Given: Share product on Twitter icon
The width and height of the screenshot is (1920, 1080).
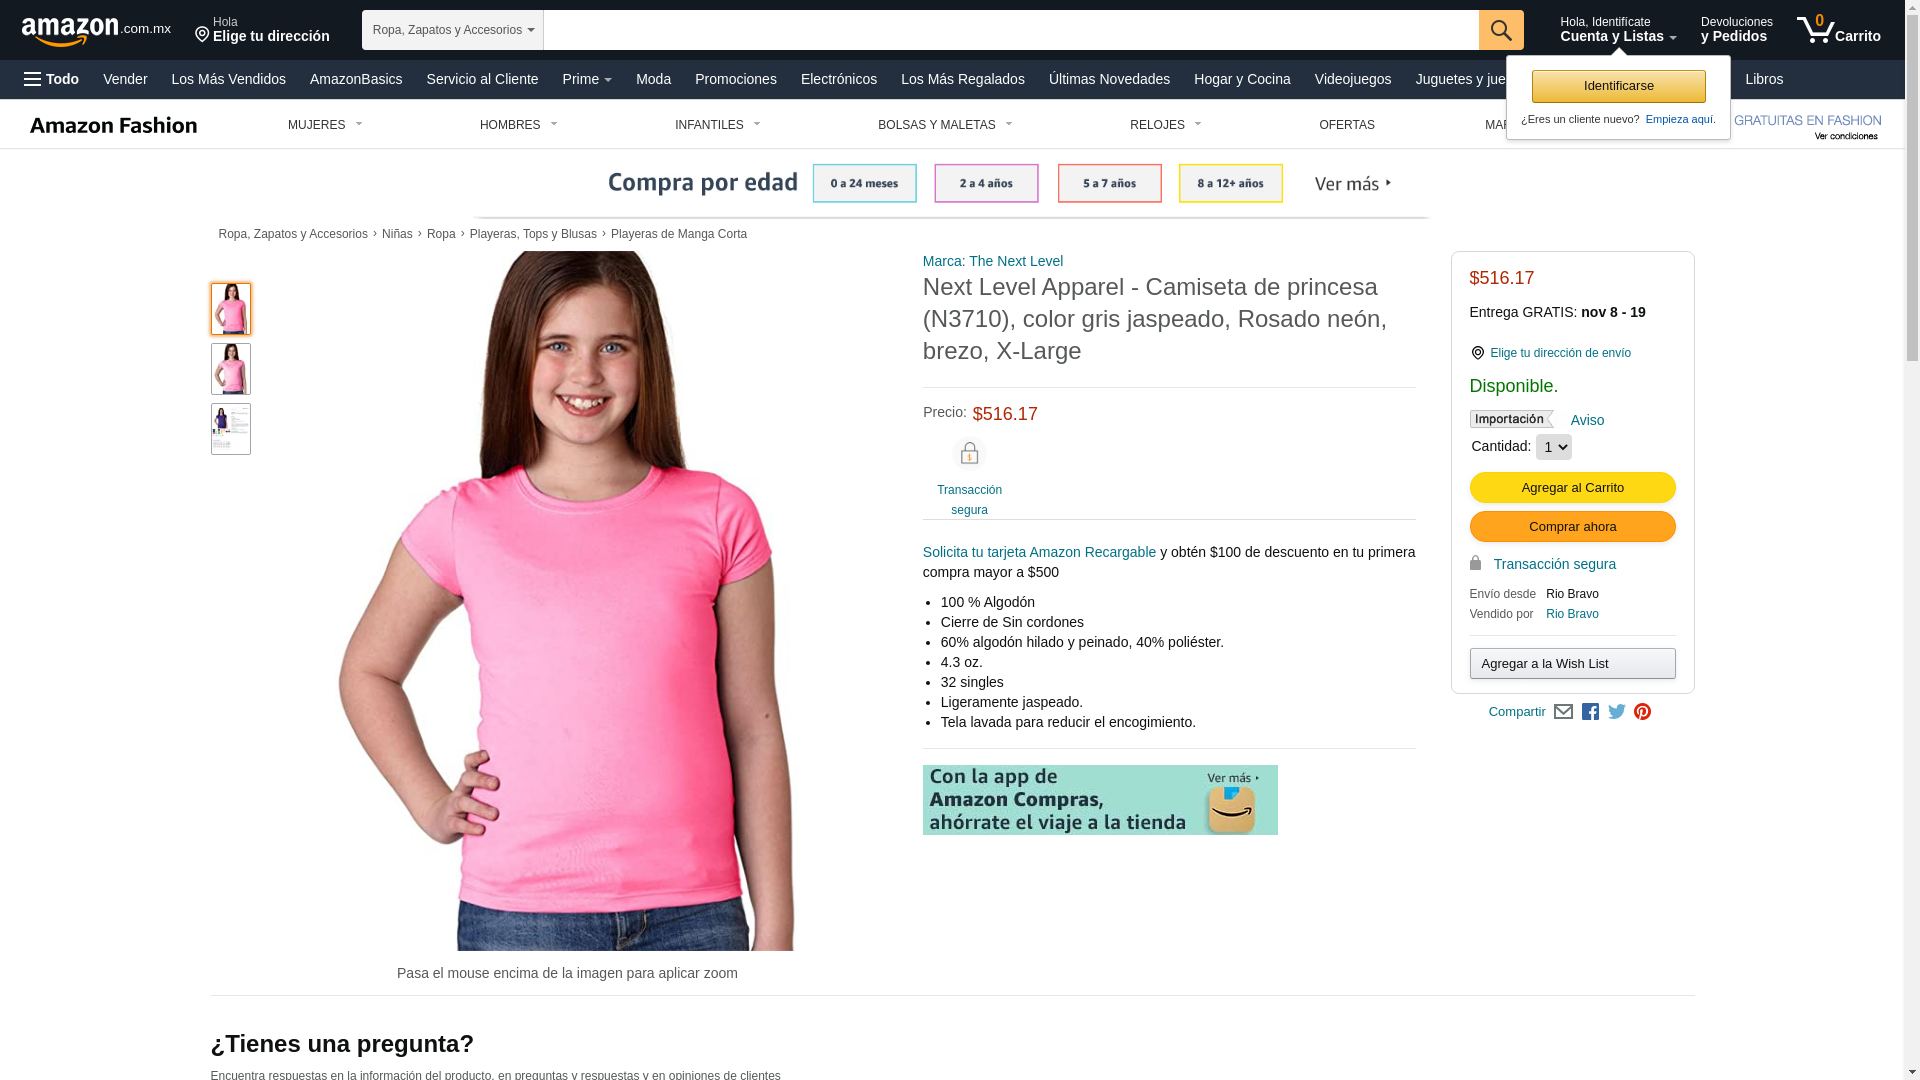Looking at the screenshot, I should click(x=1617, y=712).
